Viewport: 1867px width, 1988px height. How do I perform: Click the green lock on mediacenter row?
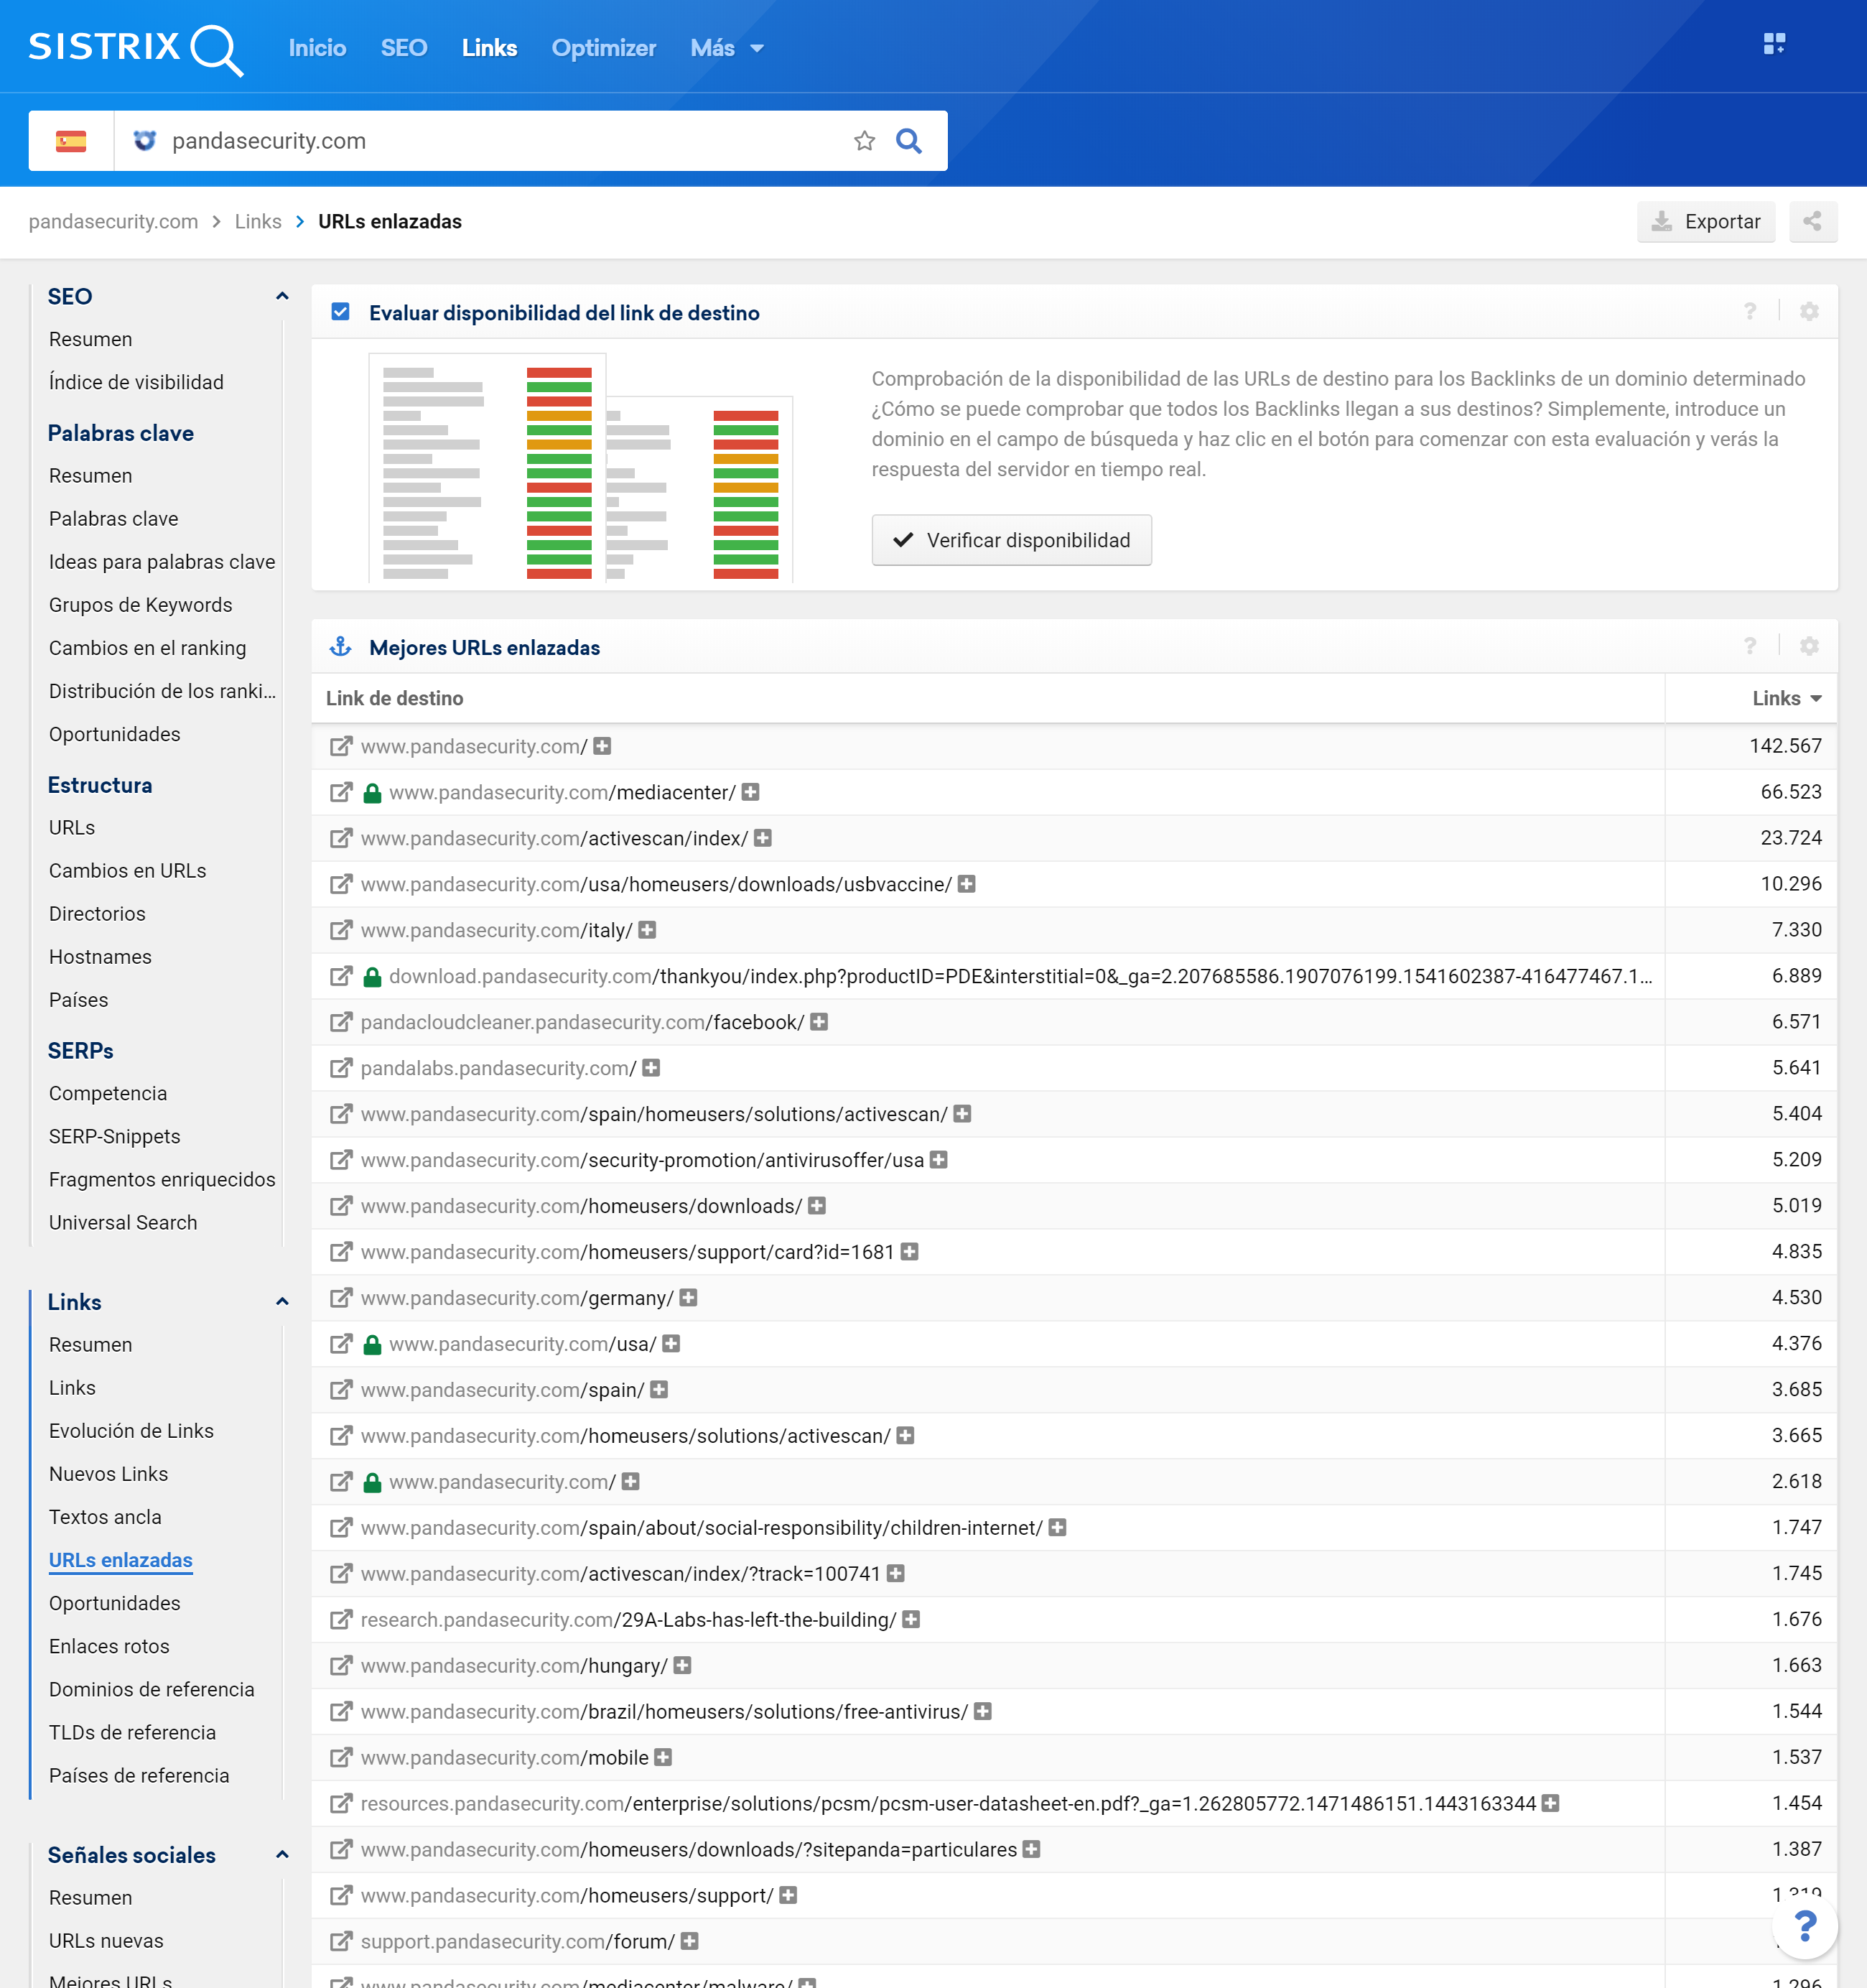point(372,792)
